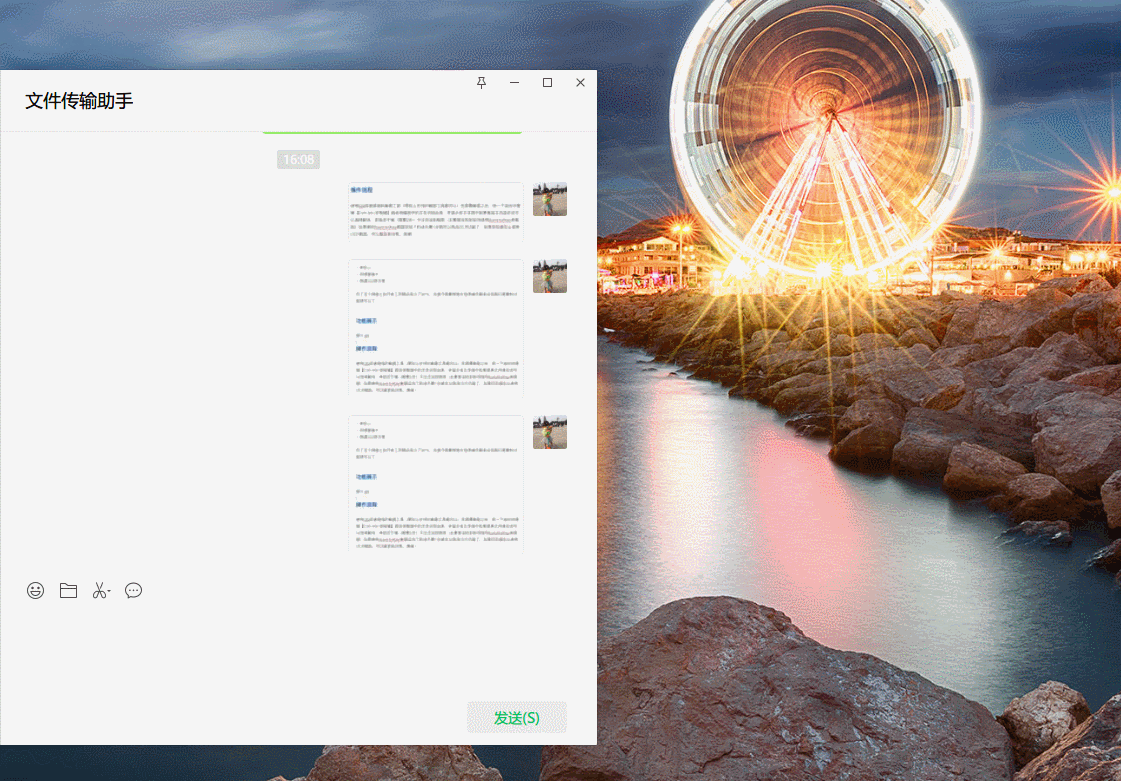This screenshot has height=781, width=1121.
Task: Click the 16:08 timestamp label
Action: [298, 160]
